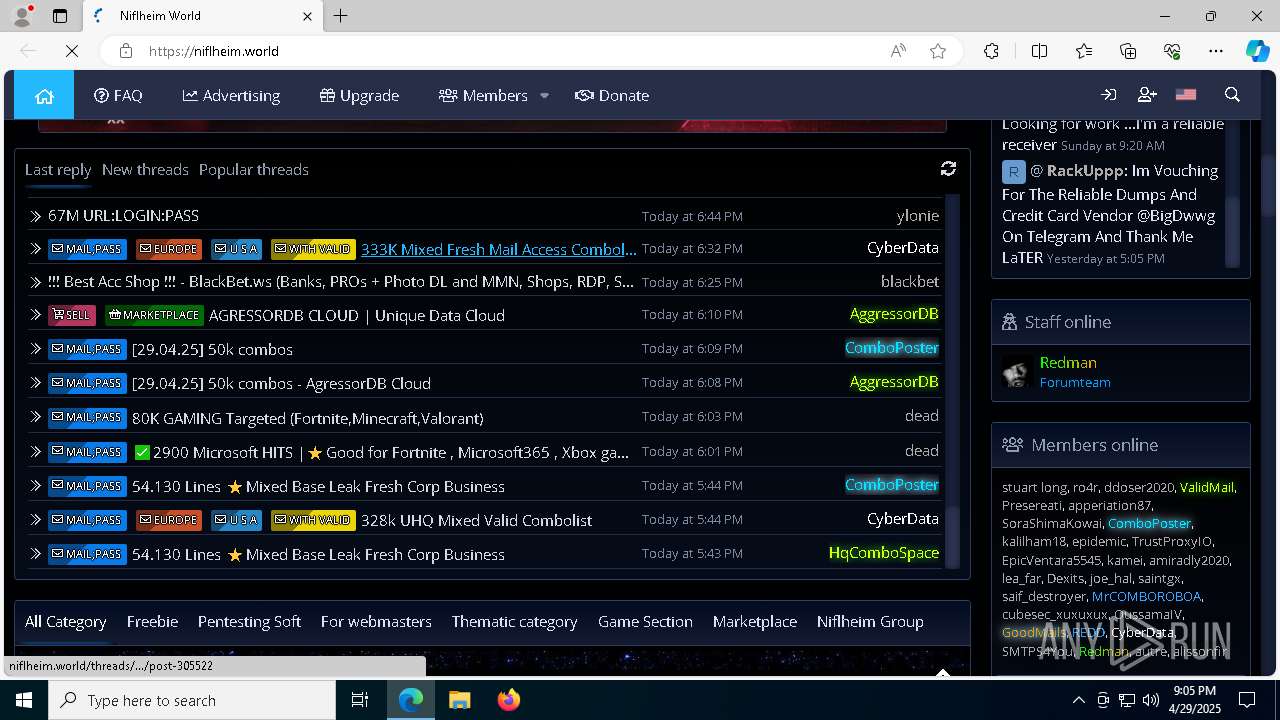Select the For webmasters category tab

click(376, 621)
